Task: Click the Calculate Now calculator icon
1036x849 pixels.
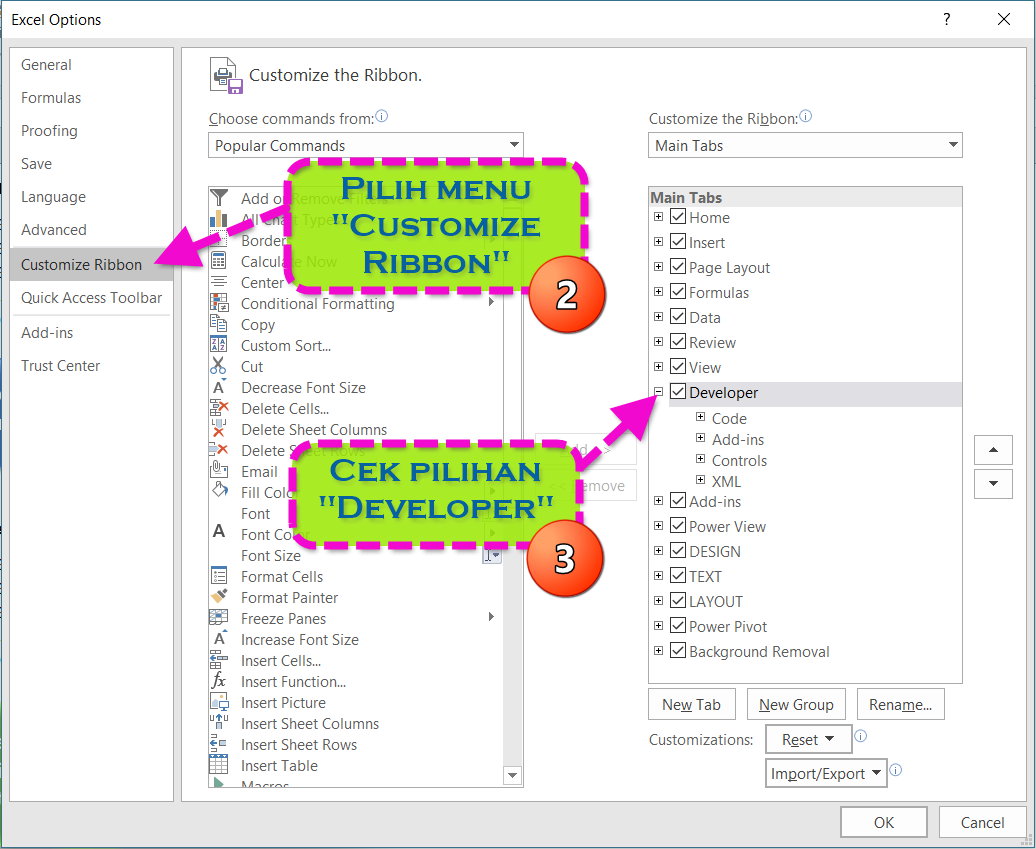Action: pyautogui.click(x=219, y=261)
